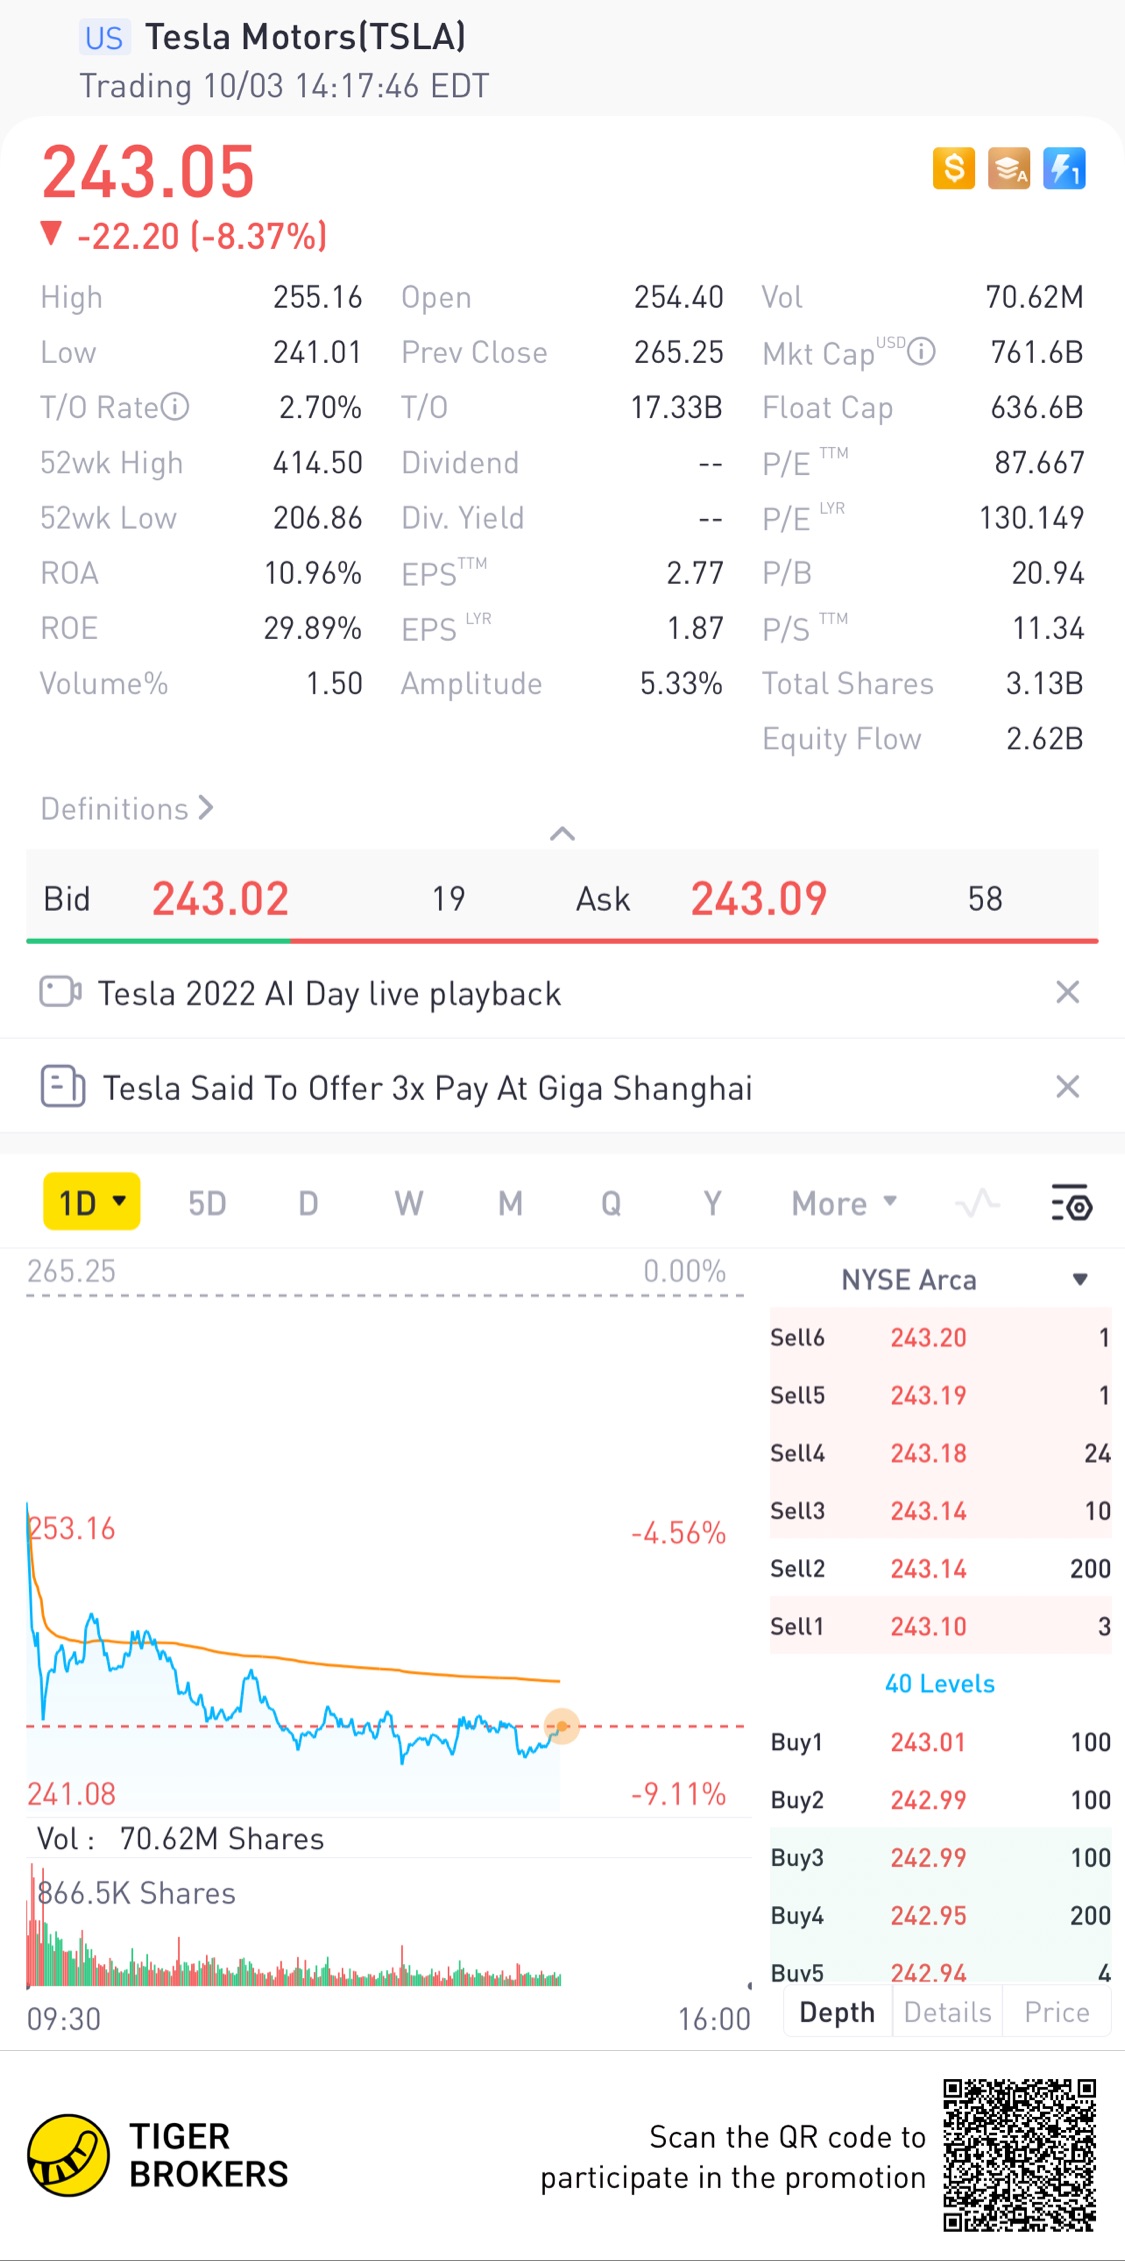Open the 1D timeframe dropdown
Viewport: 1125px width, 2261px height.
91,1202
